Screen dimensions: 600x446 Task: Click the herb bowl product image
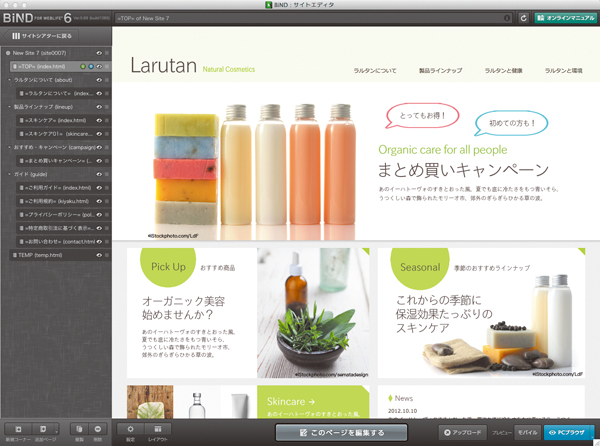313,313
